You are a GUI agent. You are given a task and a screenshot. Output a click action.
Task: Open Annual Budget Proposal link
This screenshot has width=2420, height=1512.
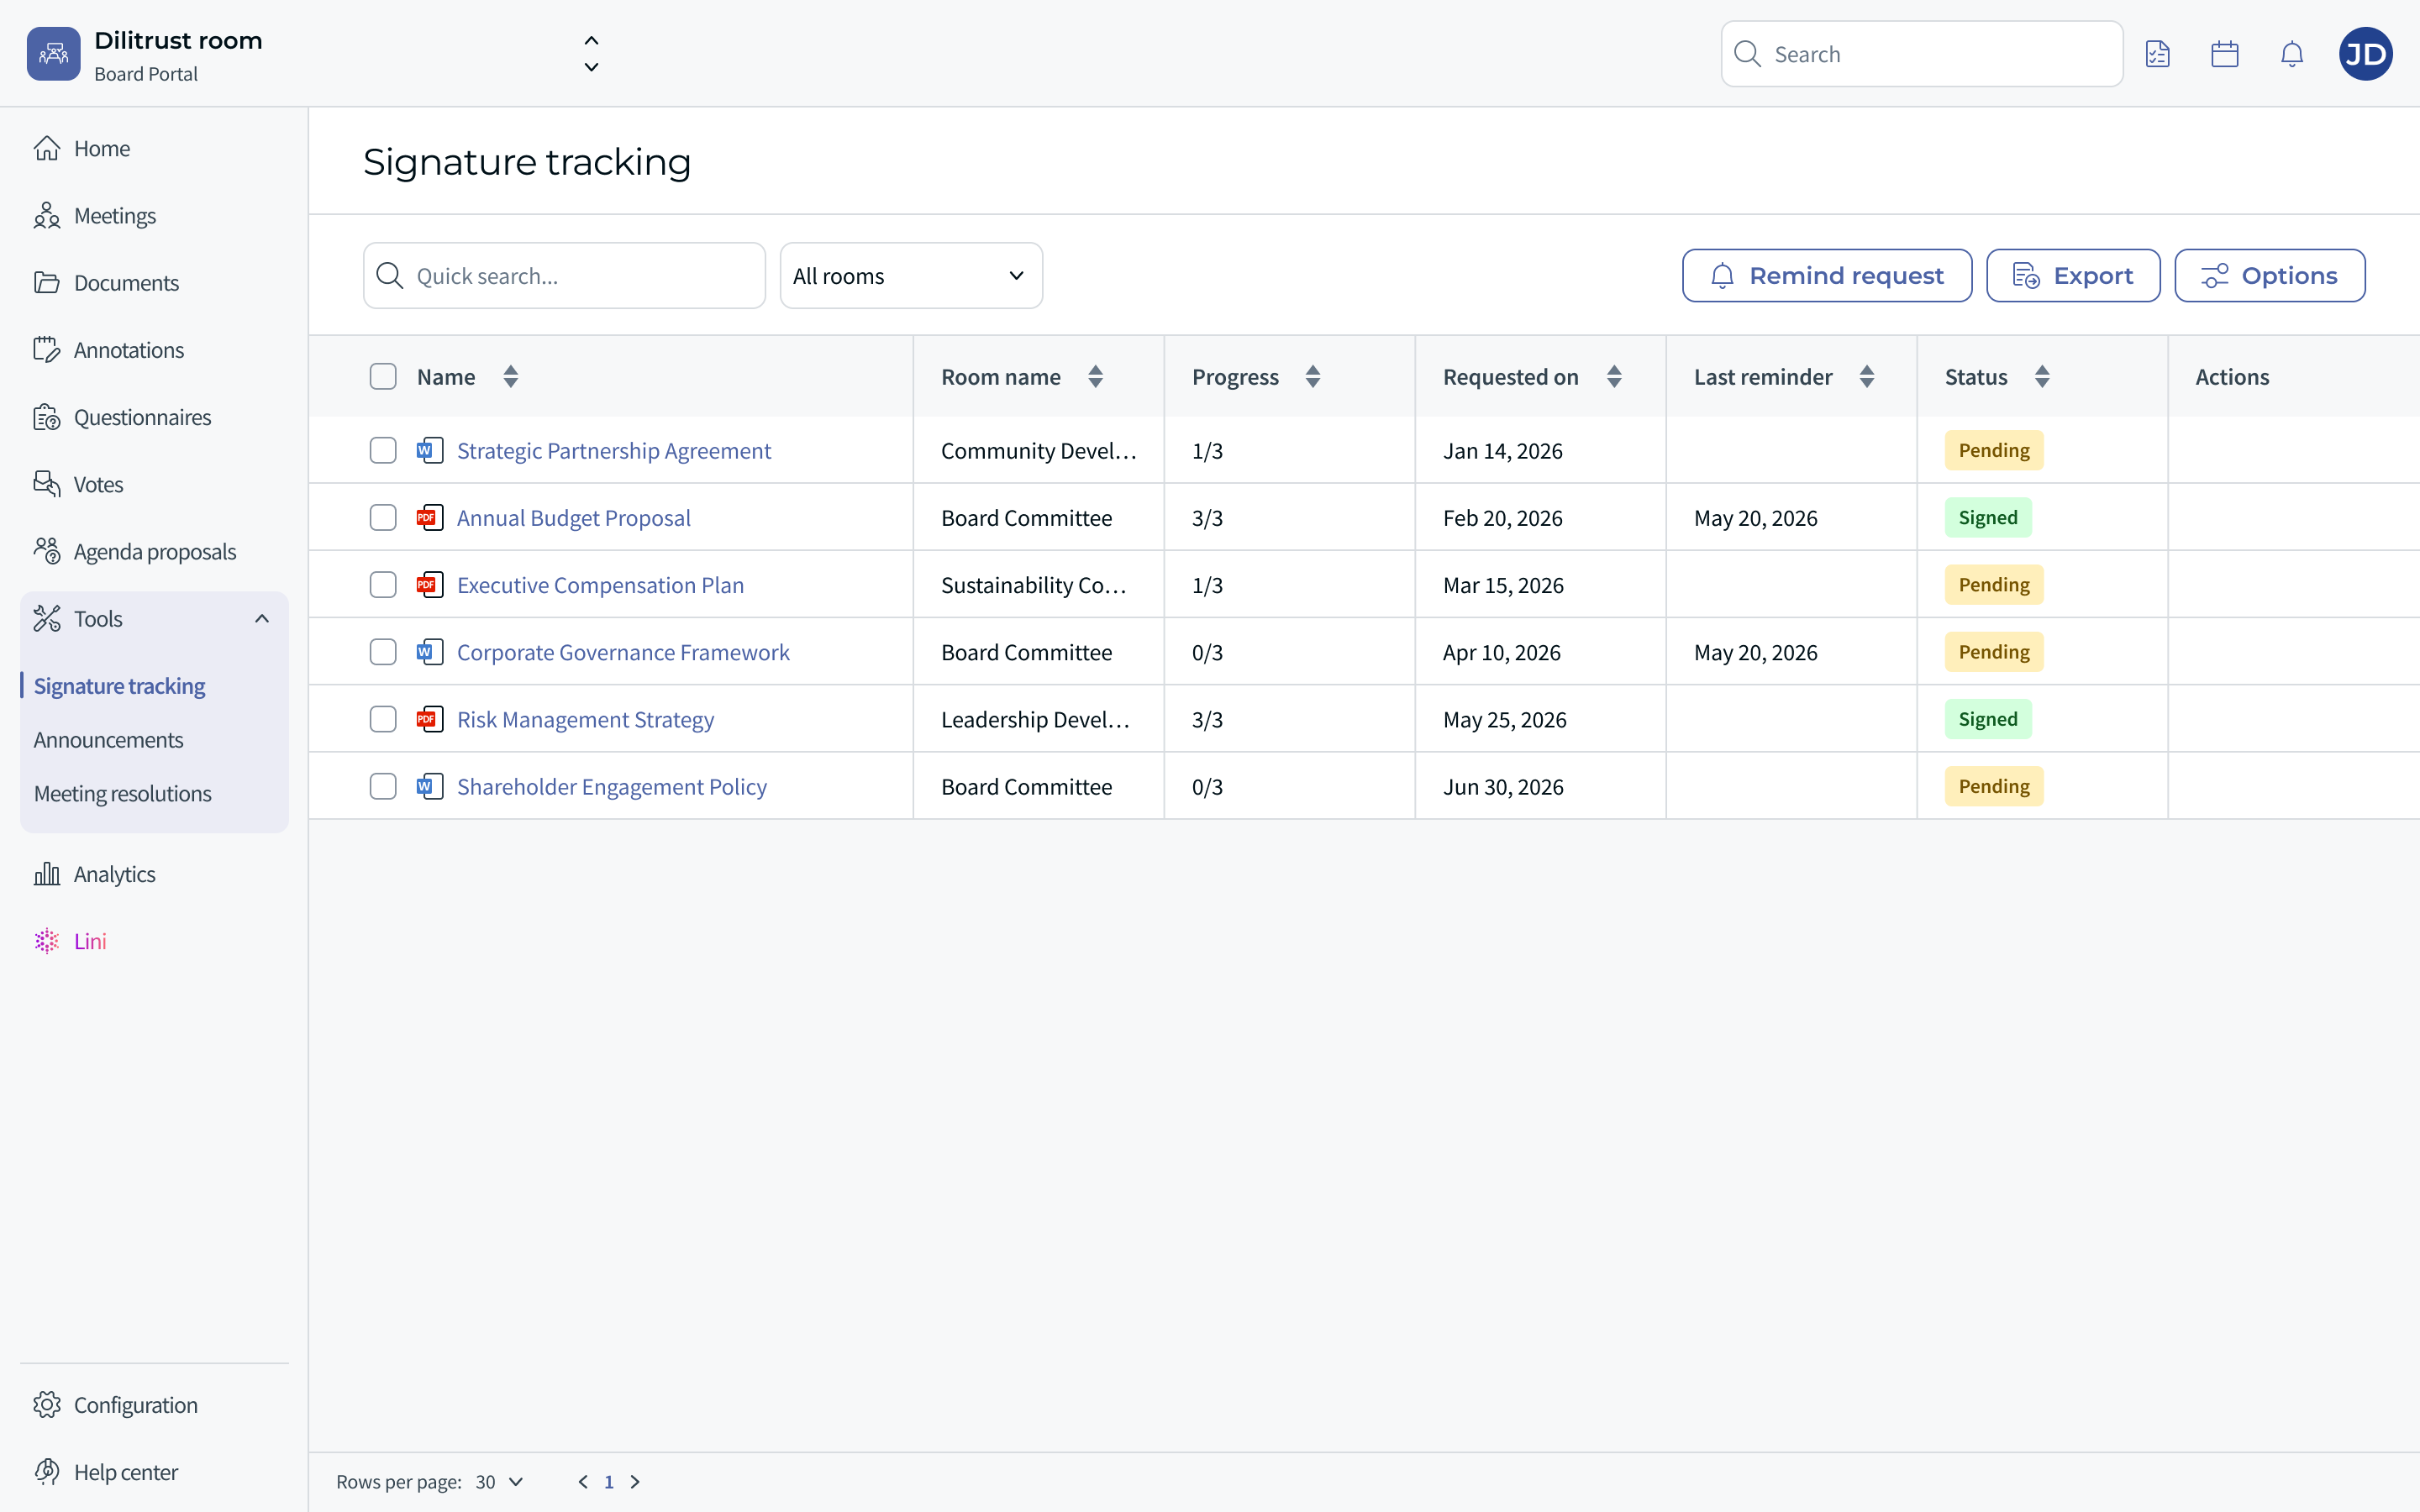[574, 517]
